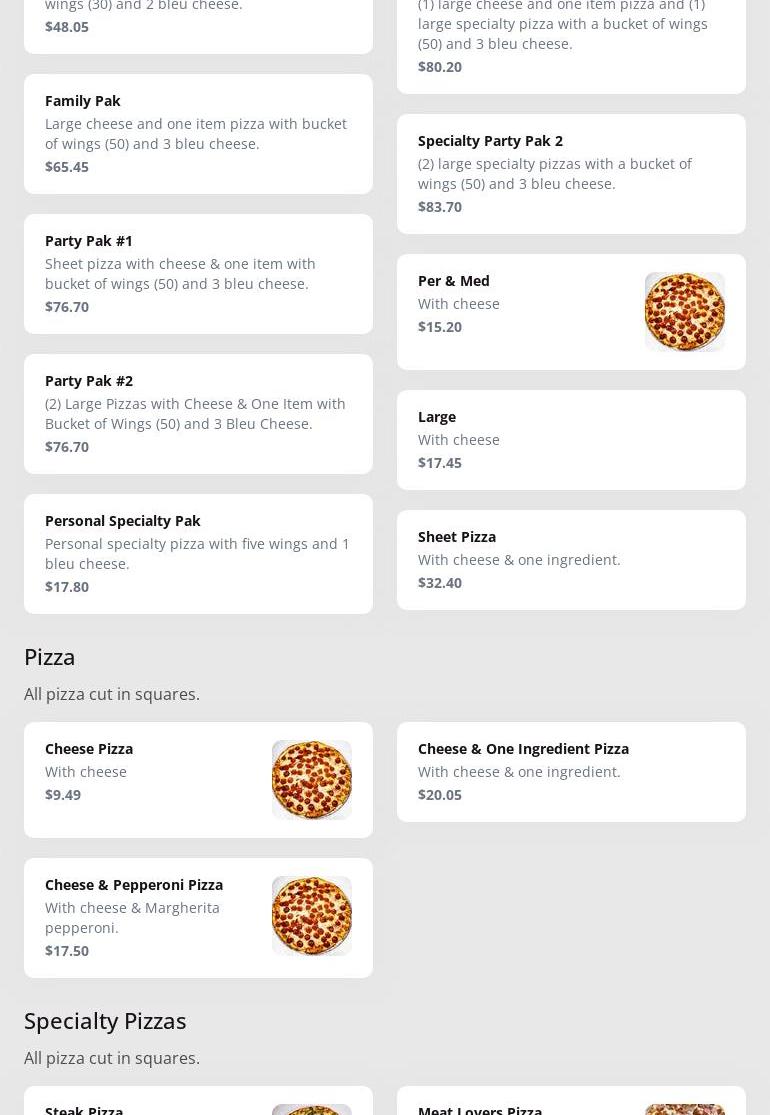Click the $65.45 Family Pak price
The height and width of the screenshot is (1115, 770).
pyautogui.click(x=67, y=167)
